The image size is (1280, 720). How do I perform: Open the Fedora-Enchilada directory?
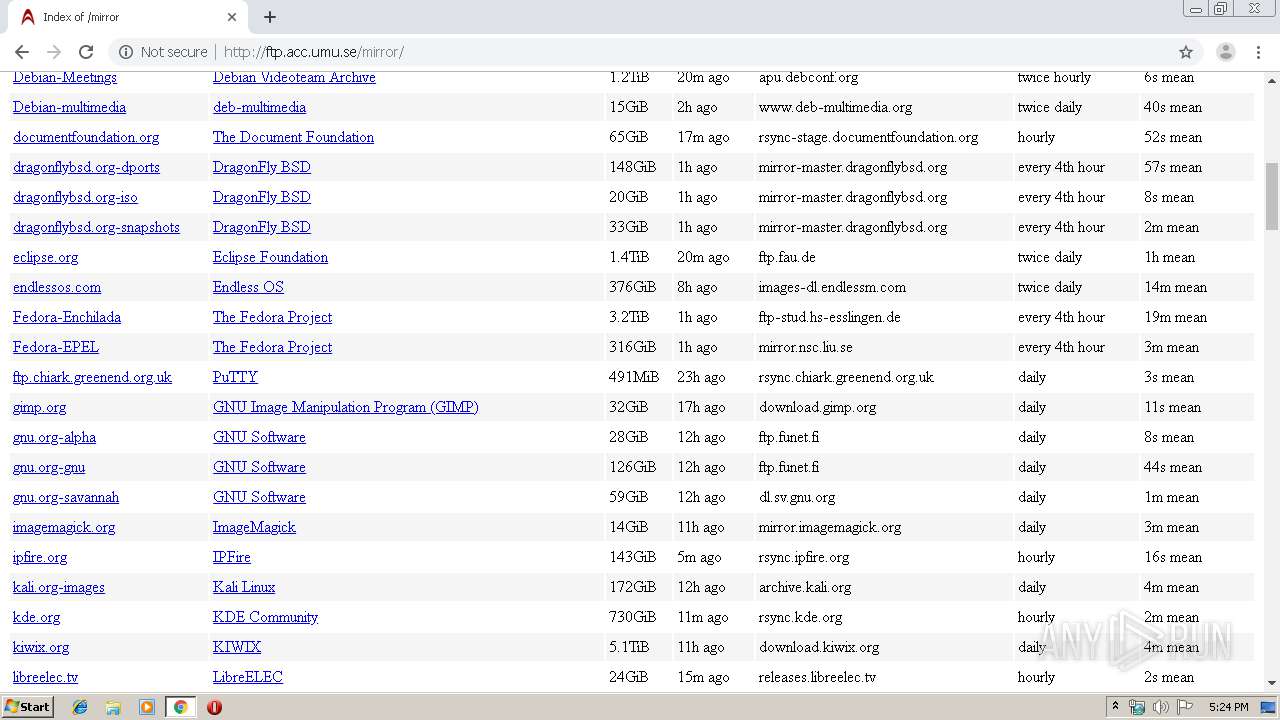click(x=67, y=317)
